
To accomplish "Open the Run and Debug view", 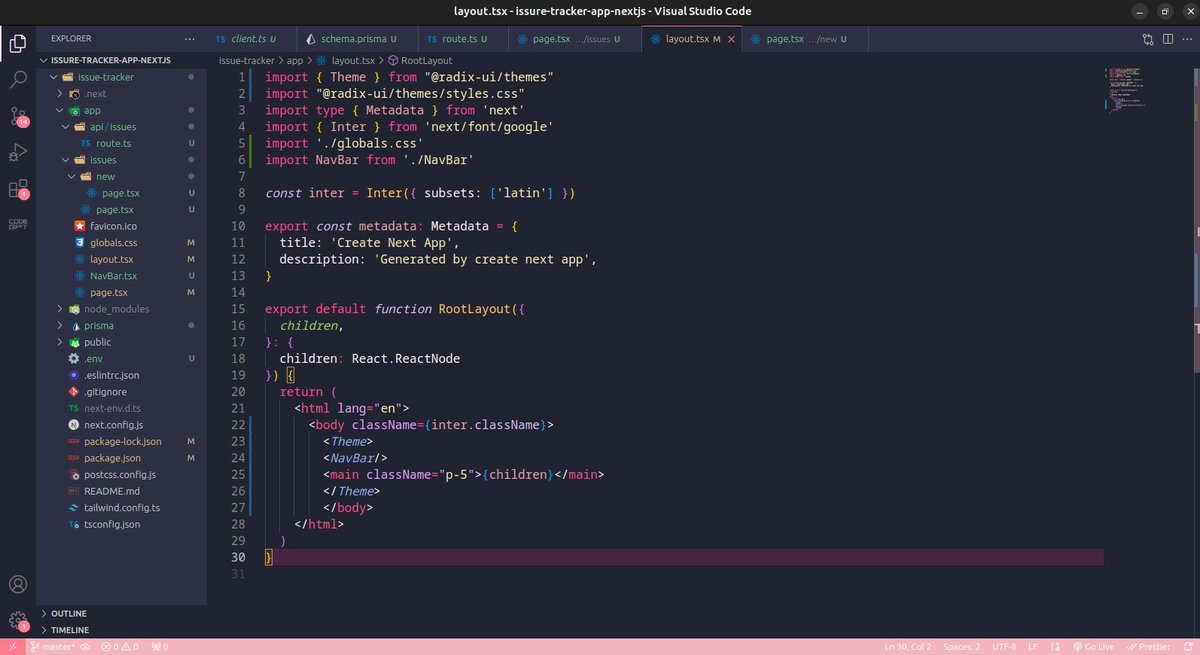I will coord(18,152).
